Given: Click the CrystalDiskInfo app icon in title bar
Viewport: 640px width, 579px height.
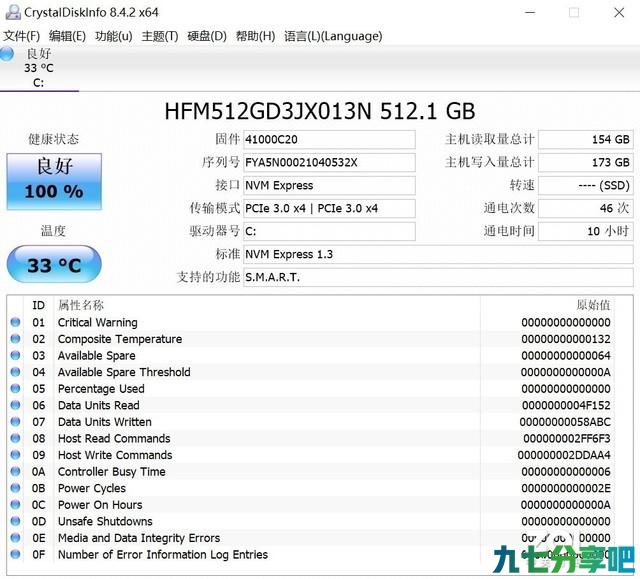Looking at the screenshot, I should [x=13, y=12].
